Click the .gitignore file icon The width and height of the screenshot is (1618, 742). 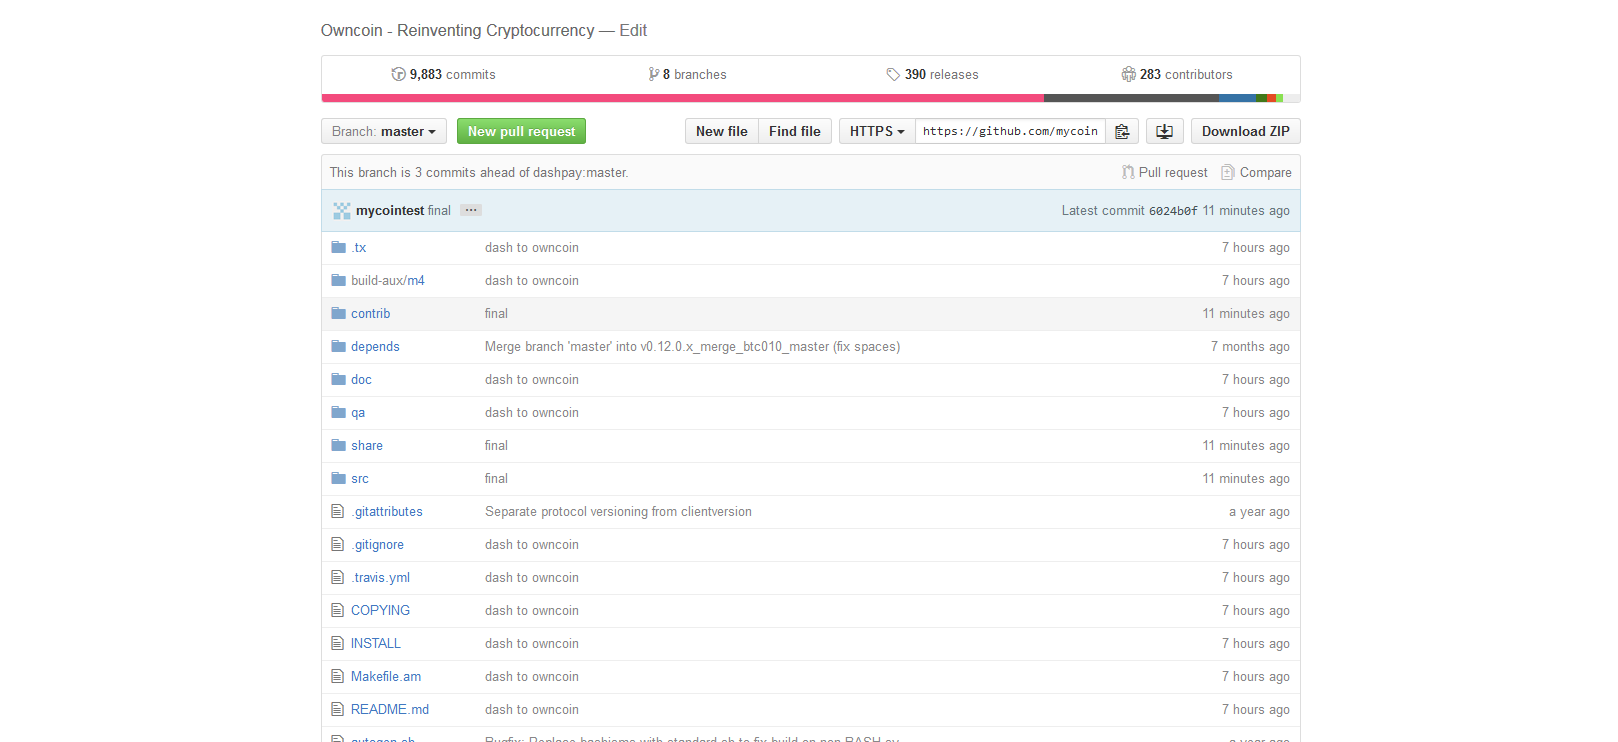point(337,544)
